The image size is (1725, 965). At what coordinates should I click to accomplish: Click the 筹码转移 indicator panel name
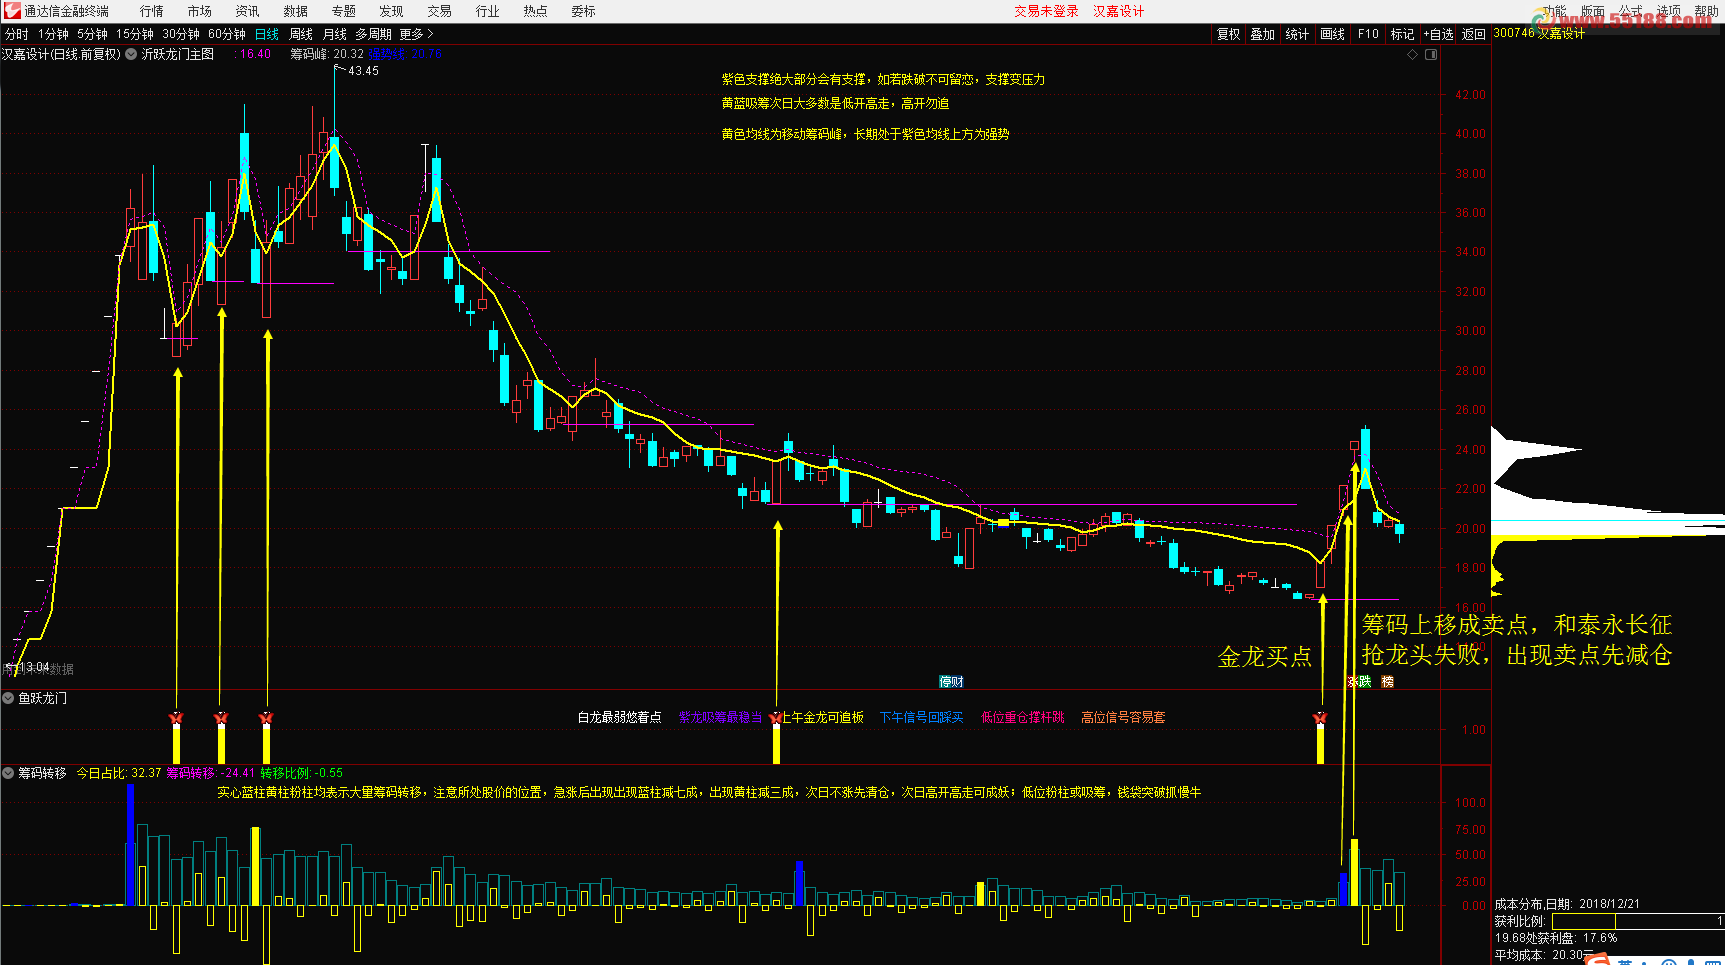click(43, 773)
